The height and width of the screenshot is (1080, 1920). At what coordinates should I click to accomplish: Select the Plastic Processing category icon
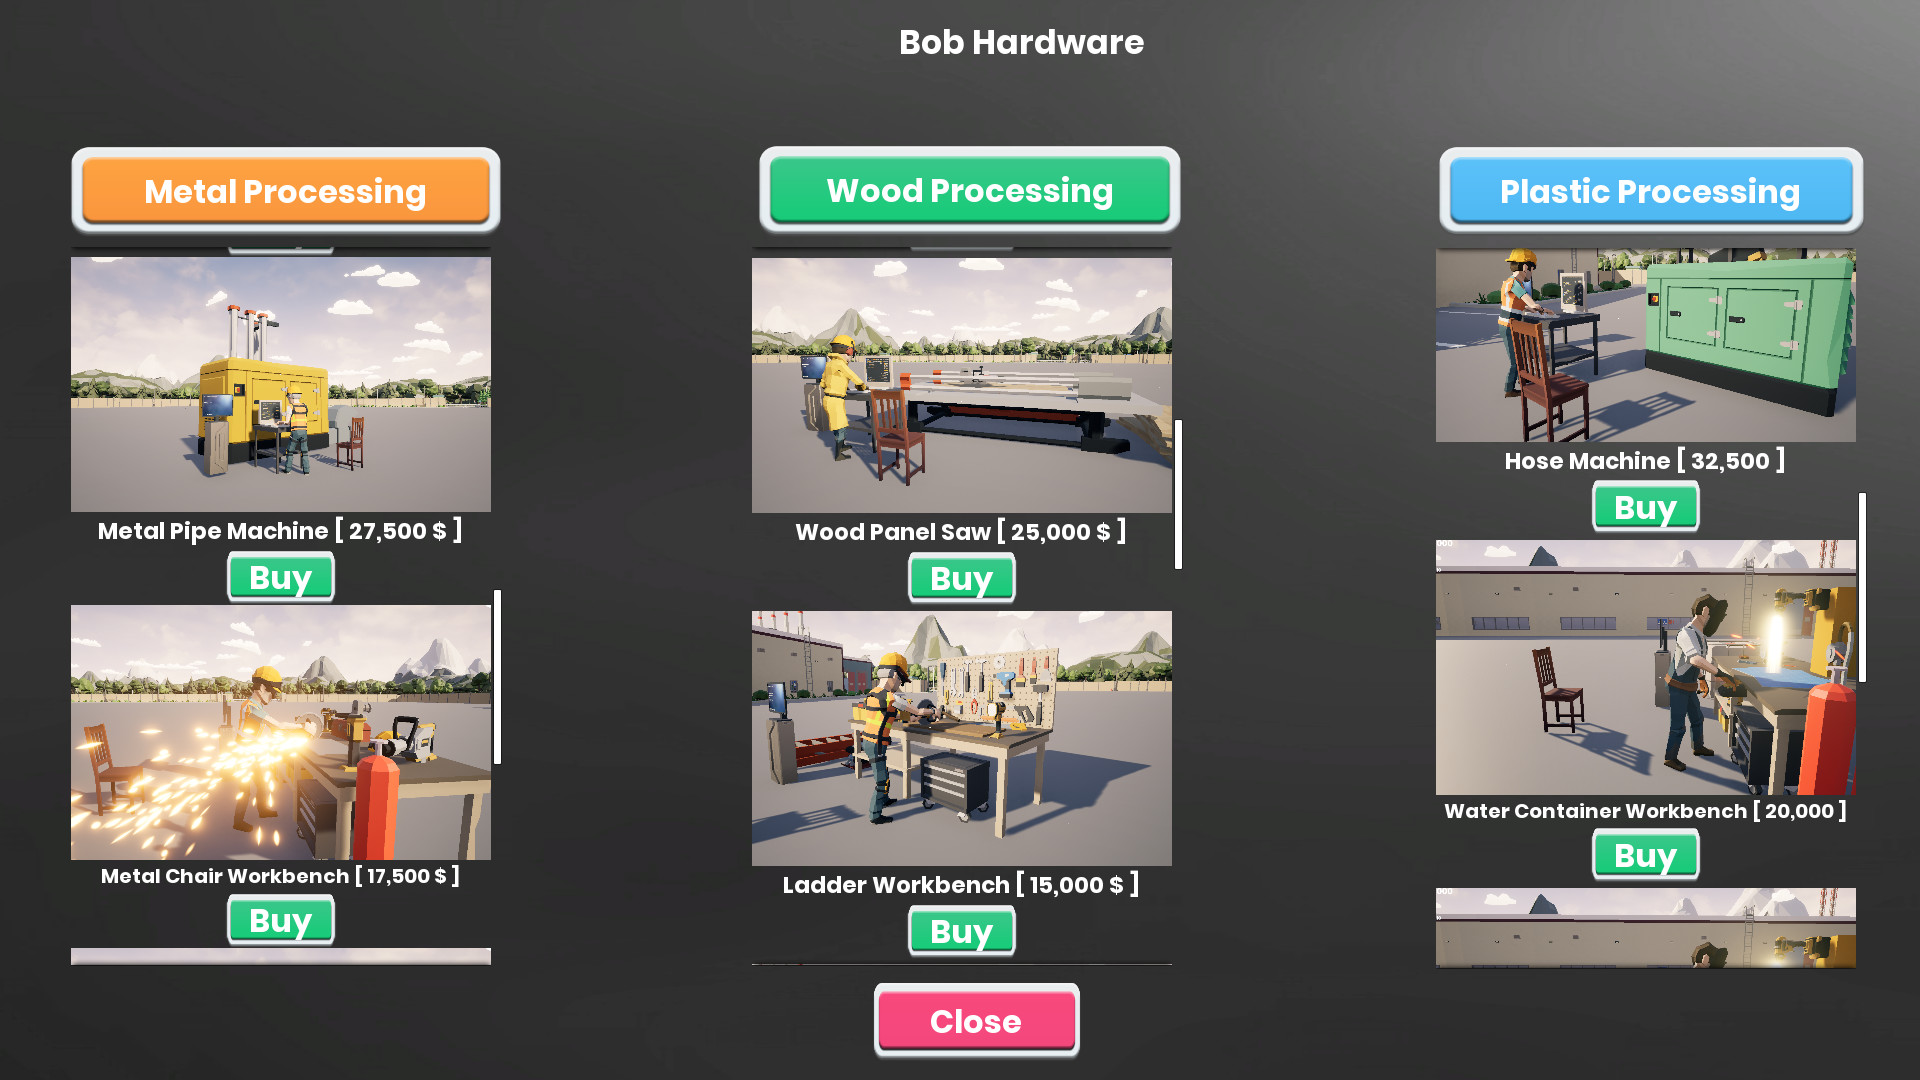tap(1650, 193)
